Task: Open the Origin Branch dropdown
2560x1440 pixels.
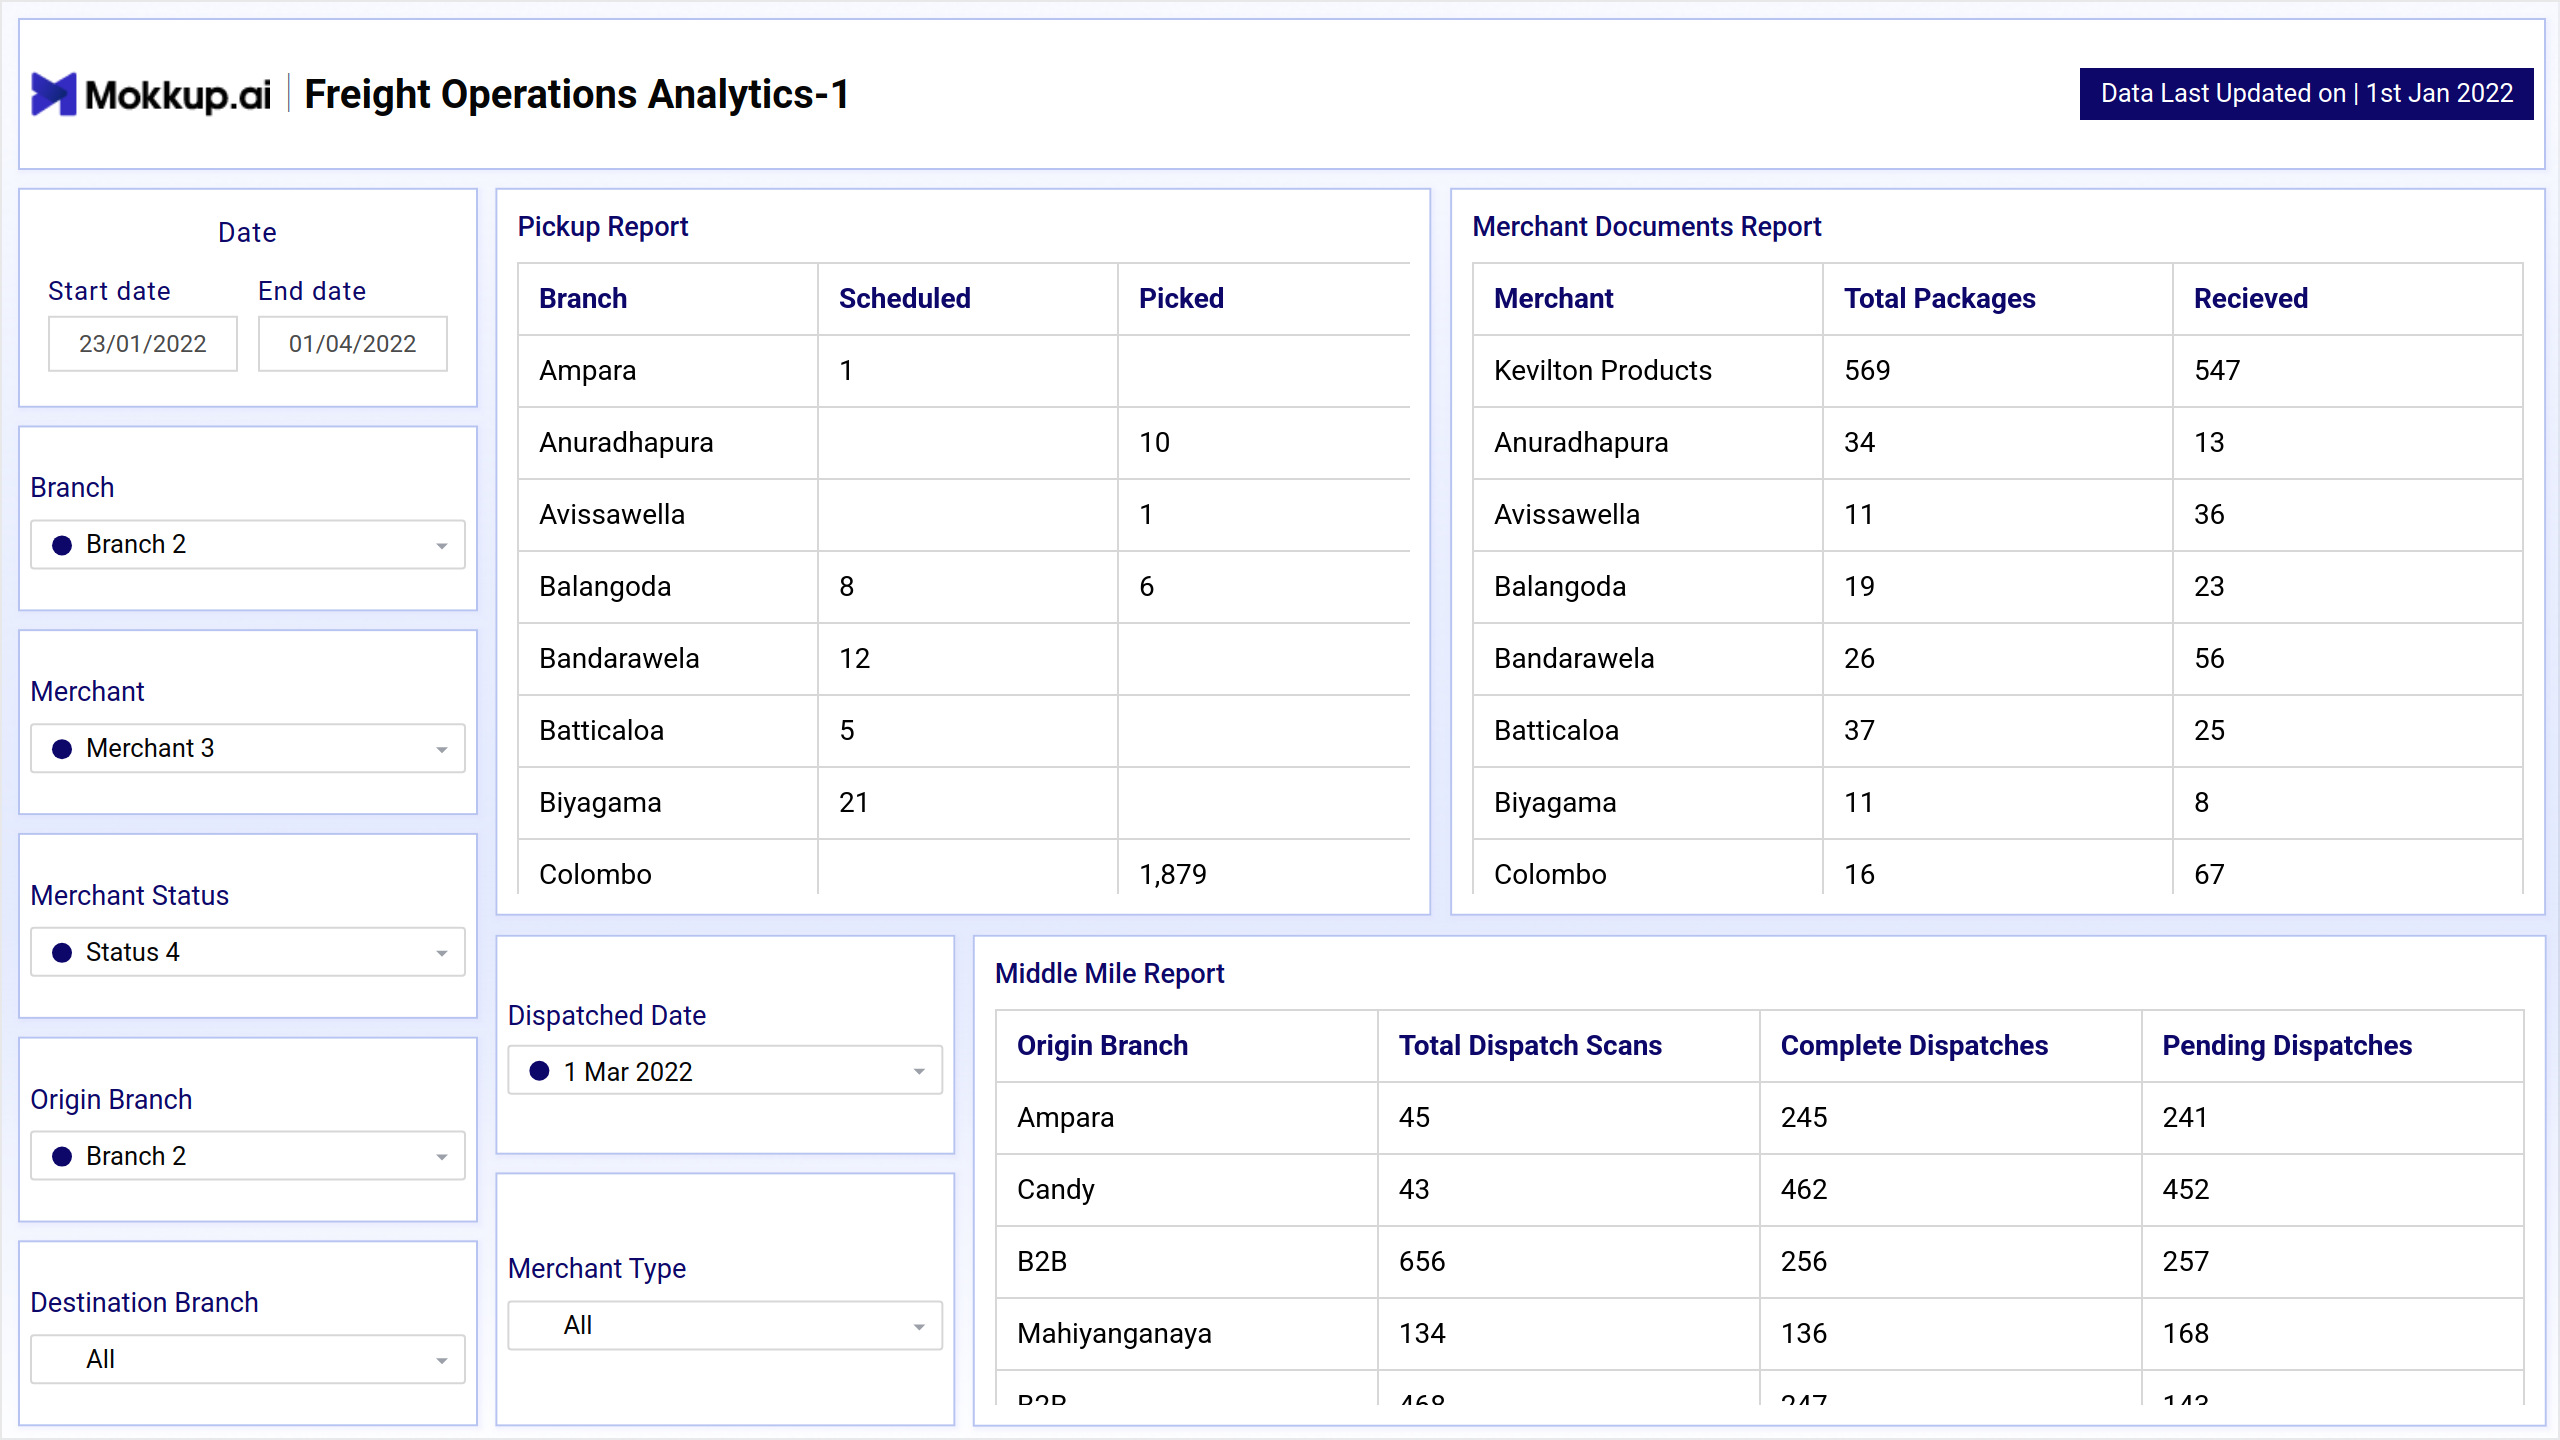Action: point(248,1157)
